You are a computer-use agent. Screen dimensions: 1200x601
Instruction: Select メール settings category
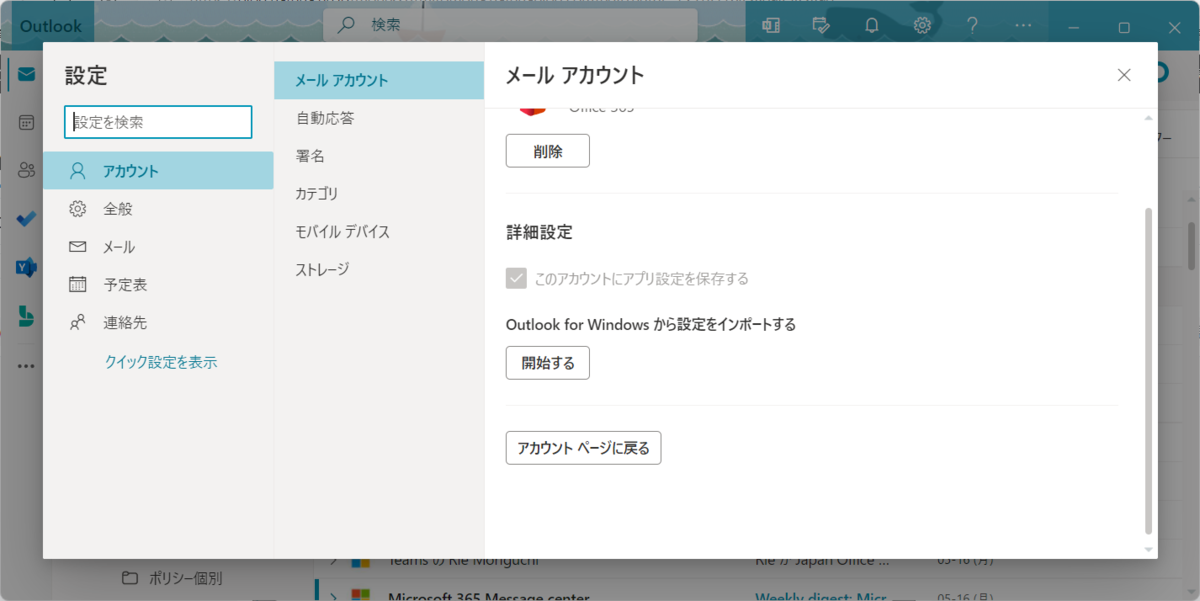tap(158, 247)
